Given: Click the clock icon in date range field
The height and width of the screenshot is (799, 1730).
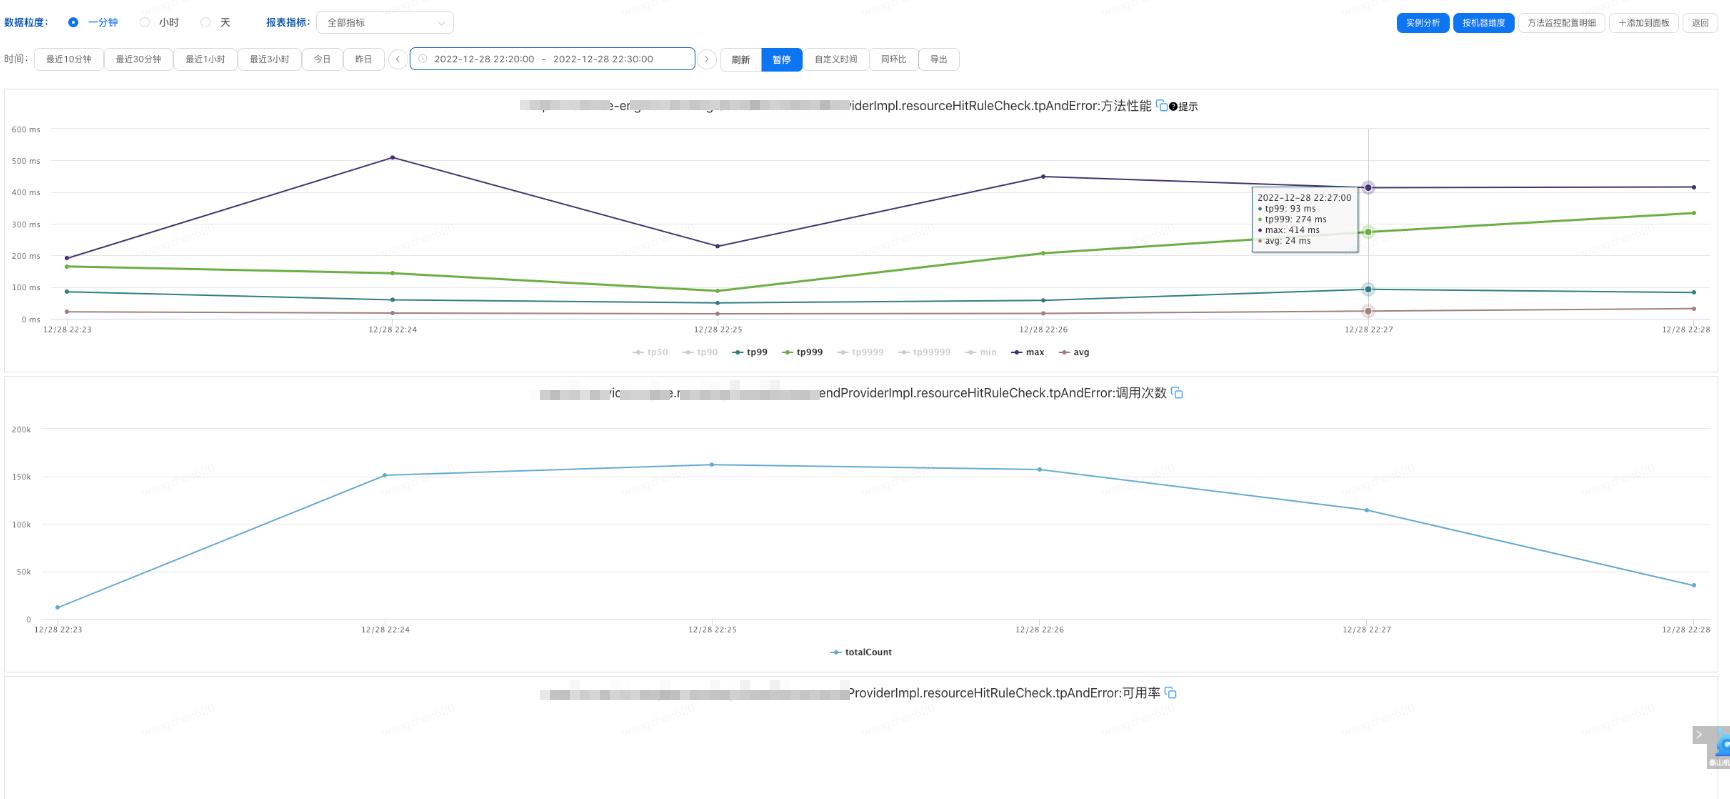Looking at the screenshot, I should point(423,59).
